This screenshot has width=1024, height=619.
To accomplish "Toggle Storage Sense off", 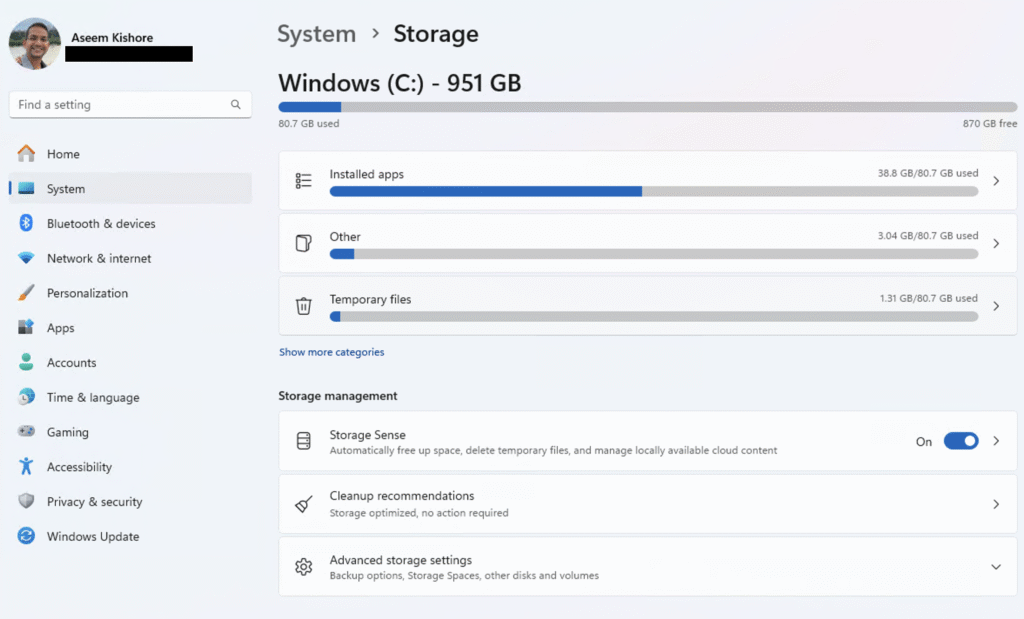I will (960, 440).
